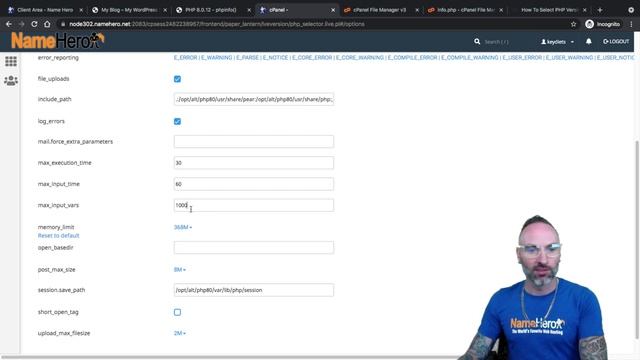Screen dimensions: 640x360
Task: Enable the short_open_tag checkbox
Action: click(177, 312)
